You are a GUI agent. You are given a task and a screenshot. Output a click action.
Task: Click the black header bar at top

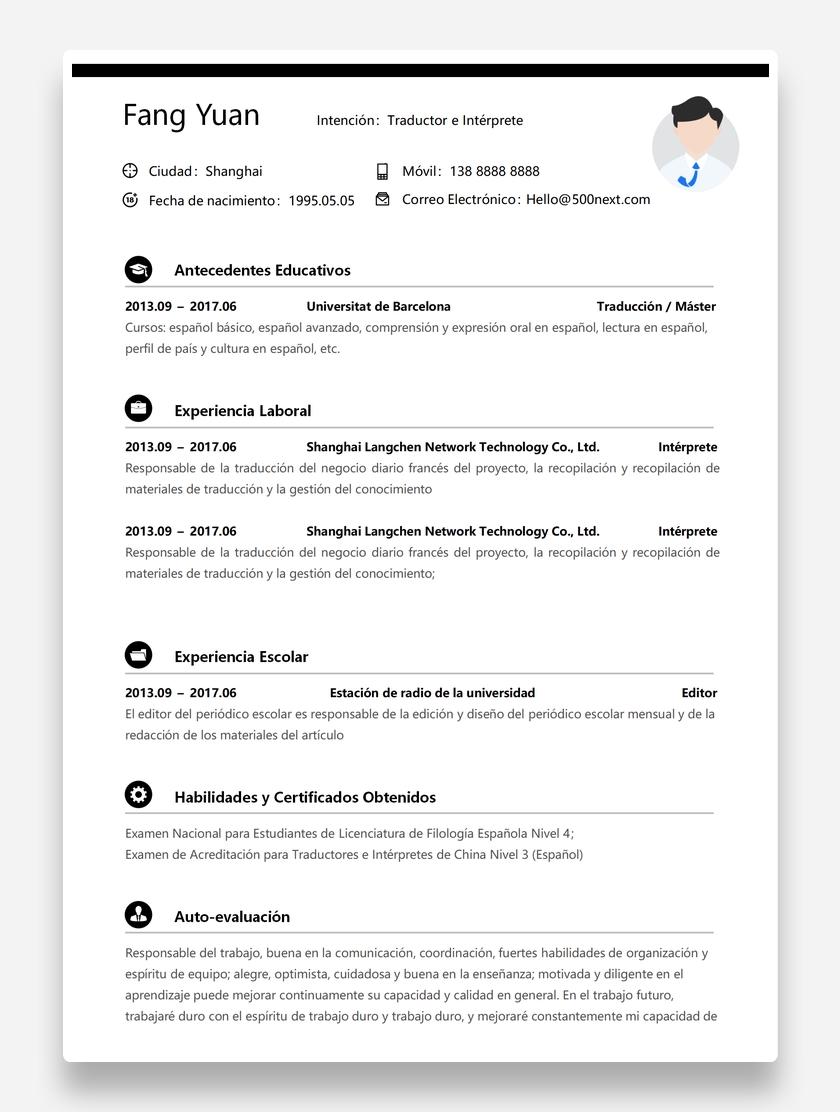click(420, 70)
